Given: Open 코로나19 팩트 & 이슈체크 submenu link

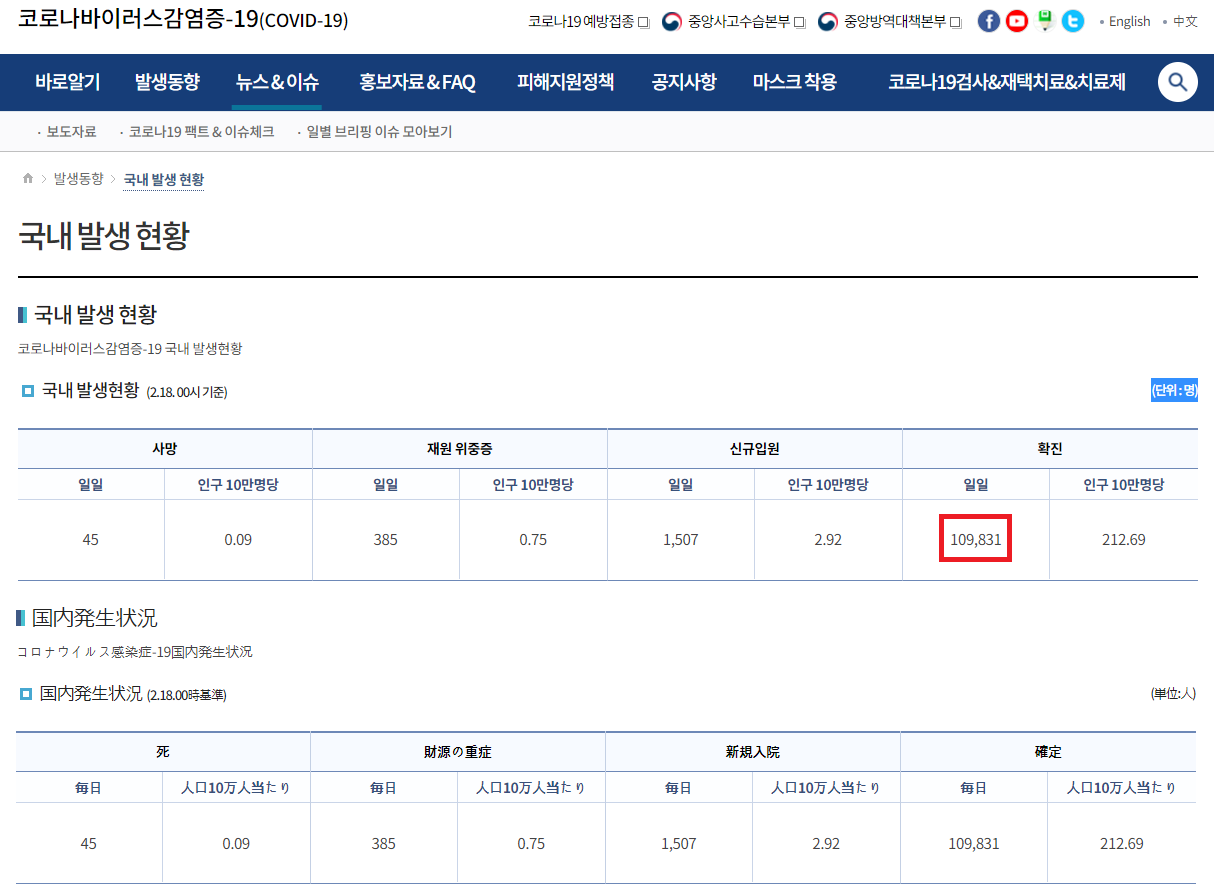Looking at the screenshot, I should (x=201, y=131).
